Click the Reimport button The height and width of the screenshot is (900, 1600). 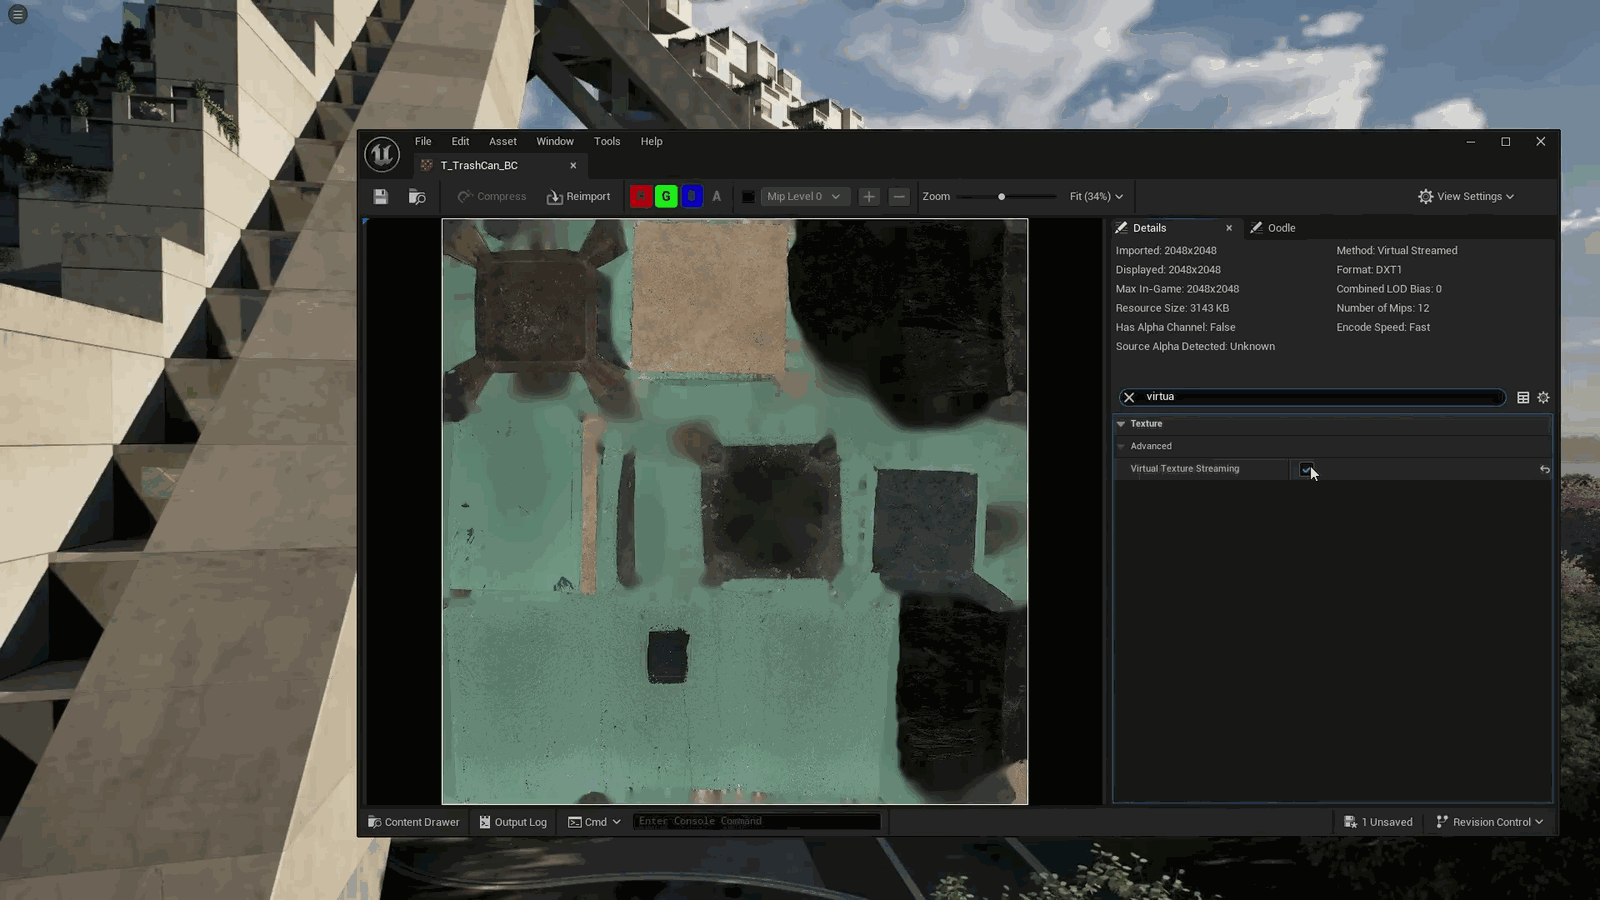point(578,197)
